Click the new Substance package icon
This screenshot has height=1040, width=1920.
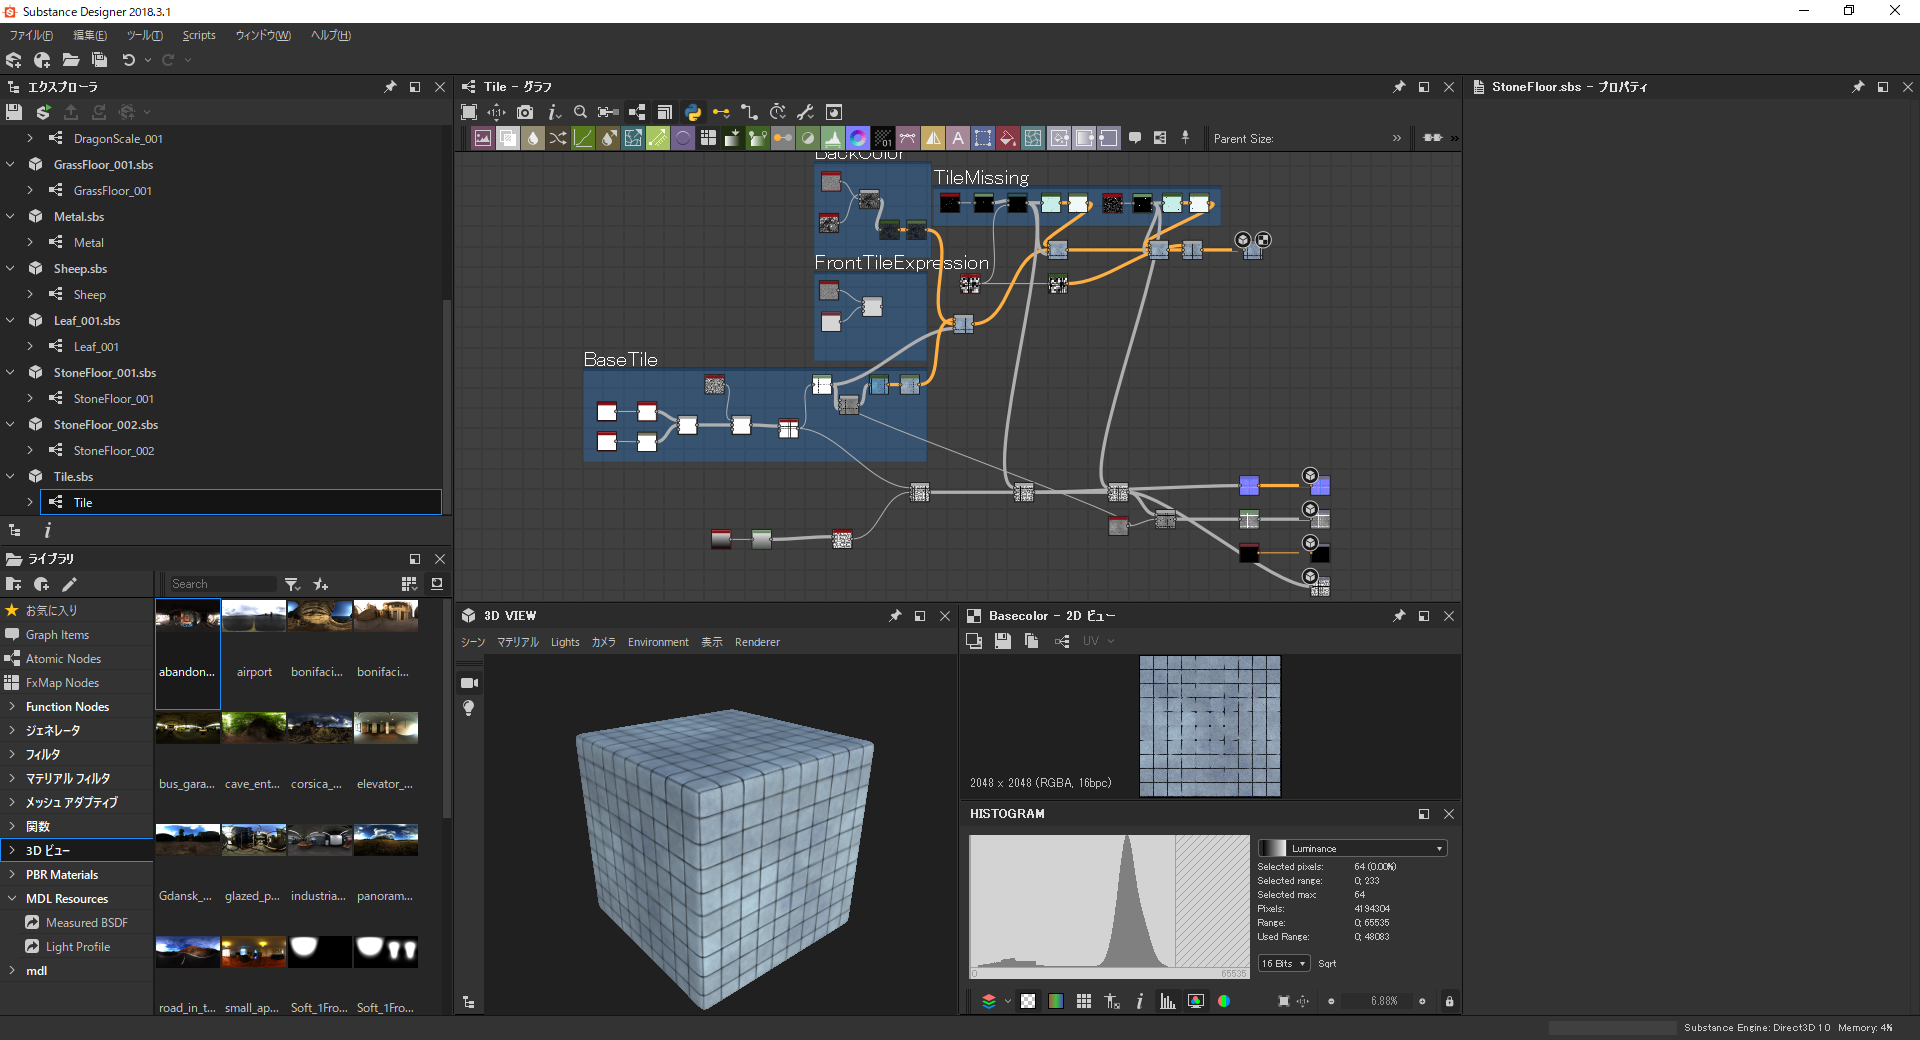coord(14,60)
